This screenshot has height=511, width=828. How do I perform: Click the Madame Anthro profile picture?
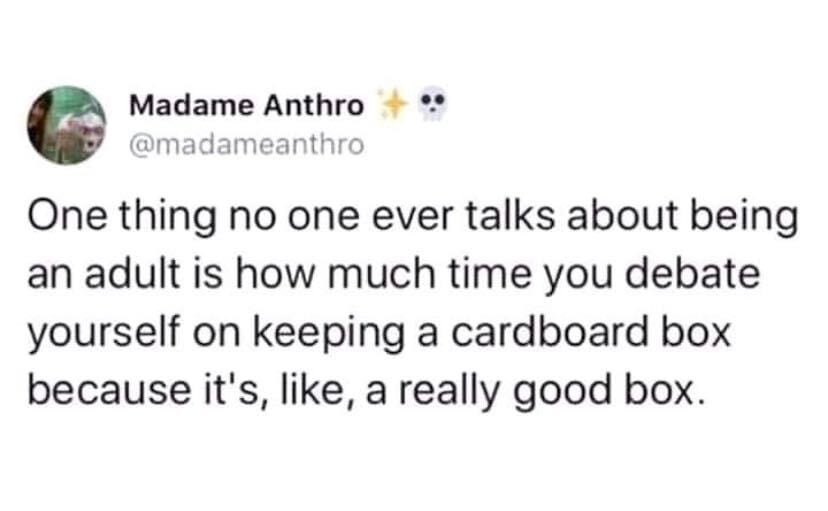click(x=67, y=123)
